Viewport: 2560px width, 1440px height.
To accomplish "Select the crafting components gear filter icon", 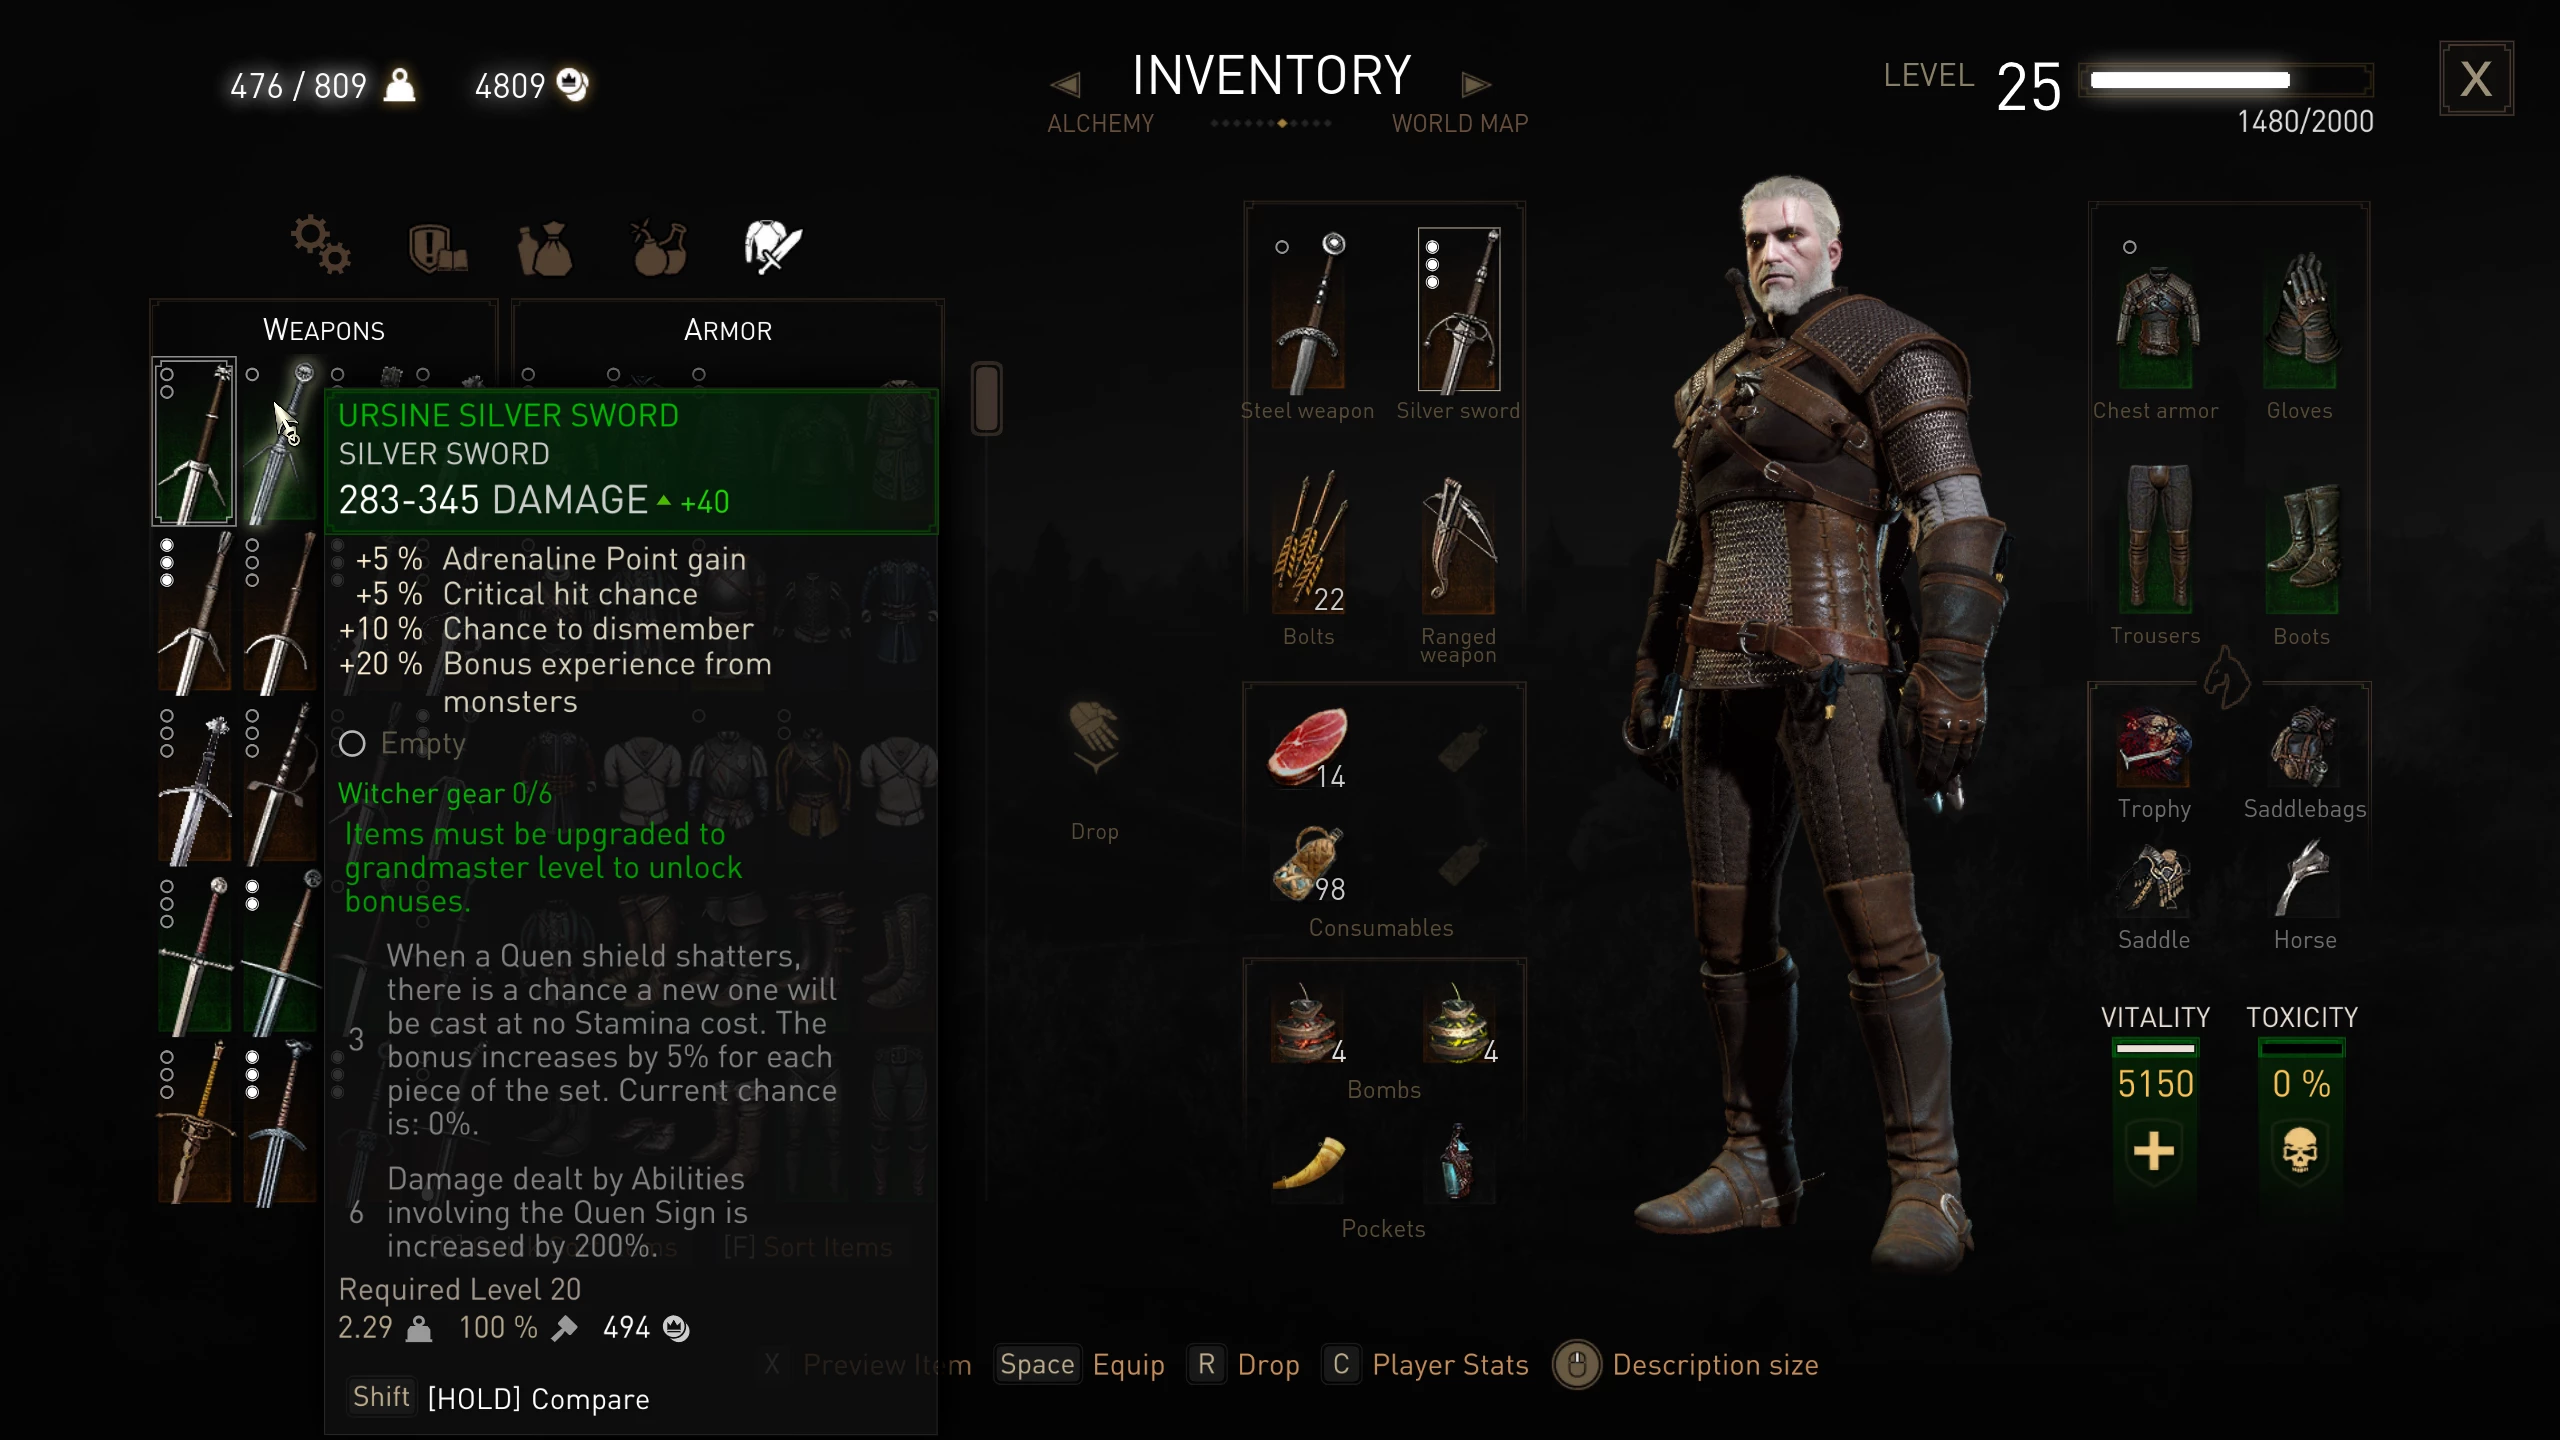I will click(321, 244).
